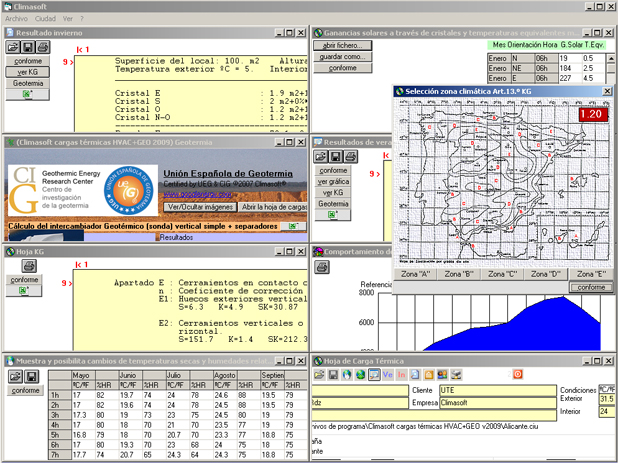This screenshot has height=463, width=618.
Task: Open the Ciudad menu
Action: click(x=45, y=19)
